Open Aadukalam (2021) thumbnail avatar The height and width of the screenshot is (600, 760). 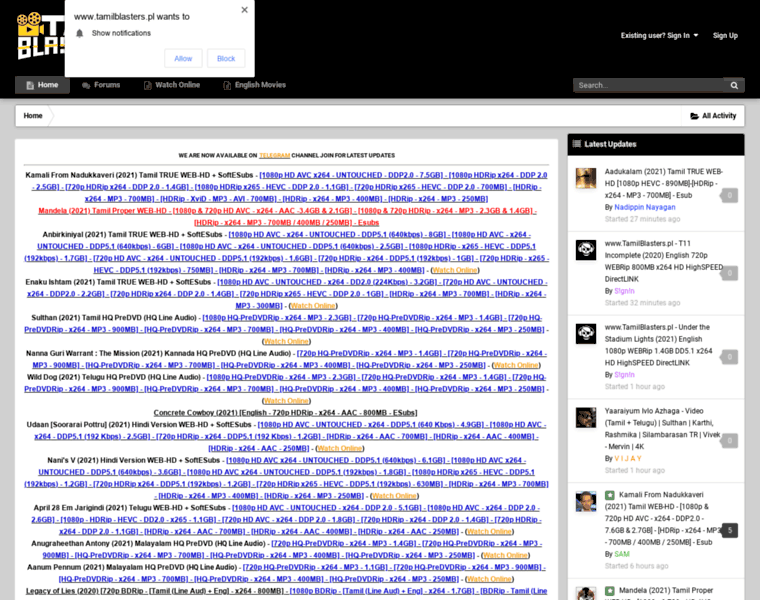click(x=586, y=178)
